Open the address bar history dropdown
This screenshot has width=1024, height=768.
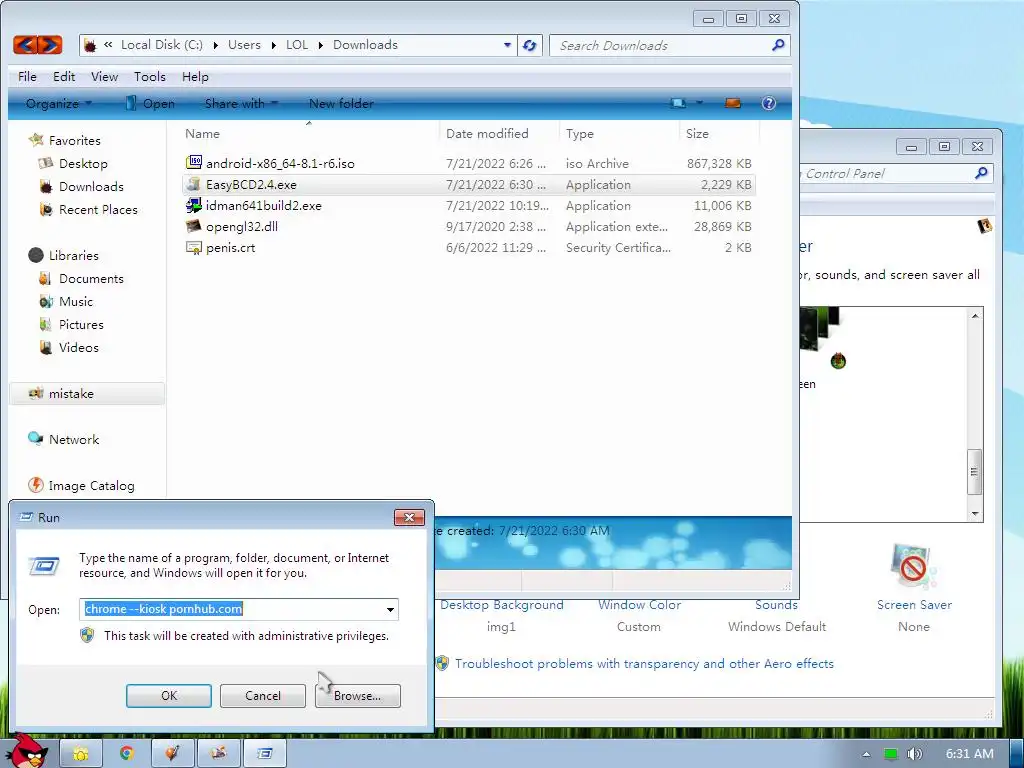pyautogui.click(x=507, y=45)
